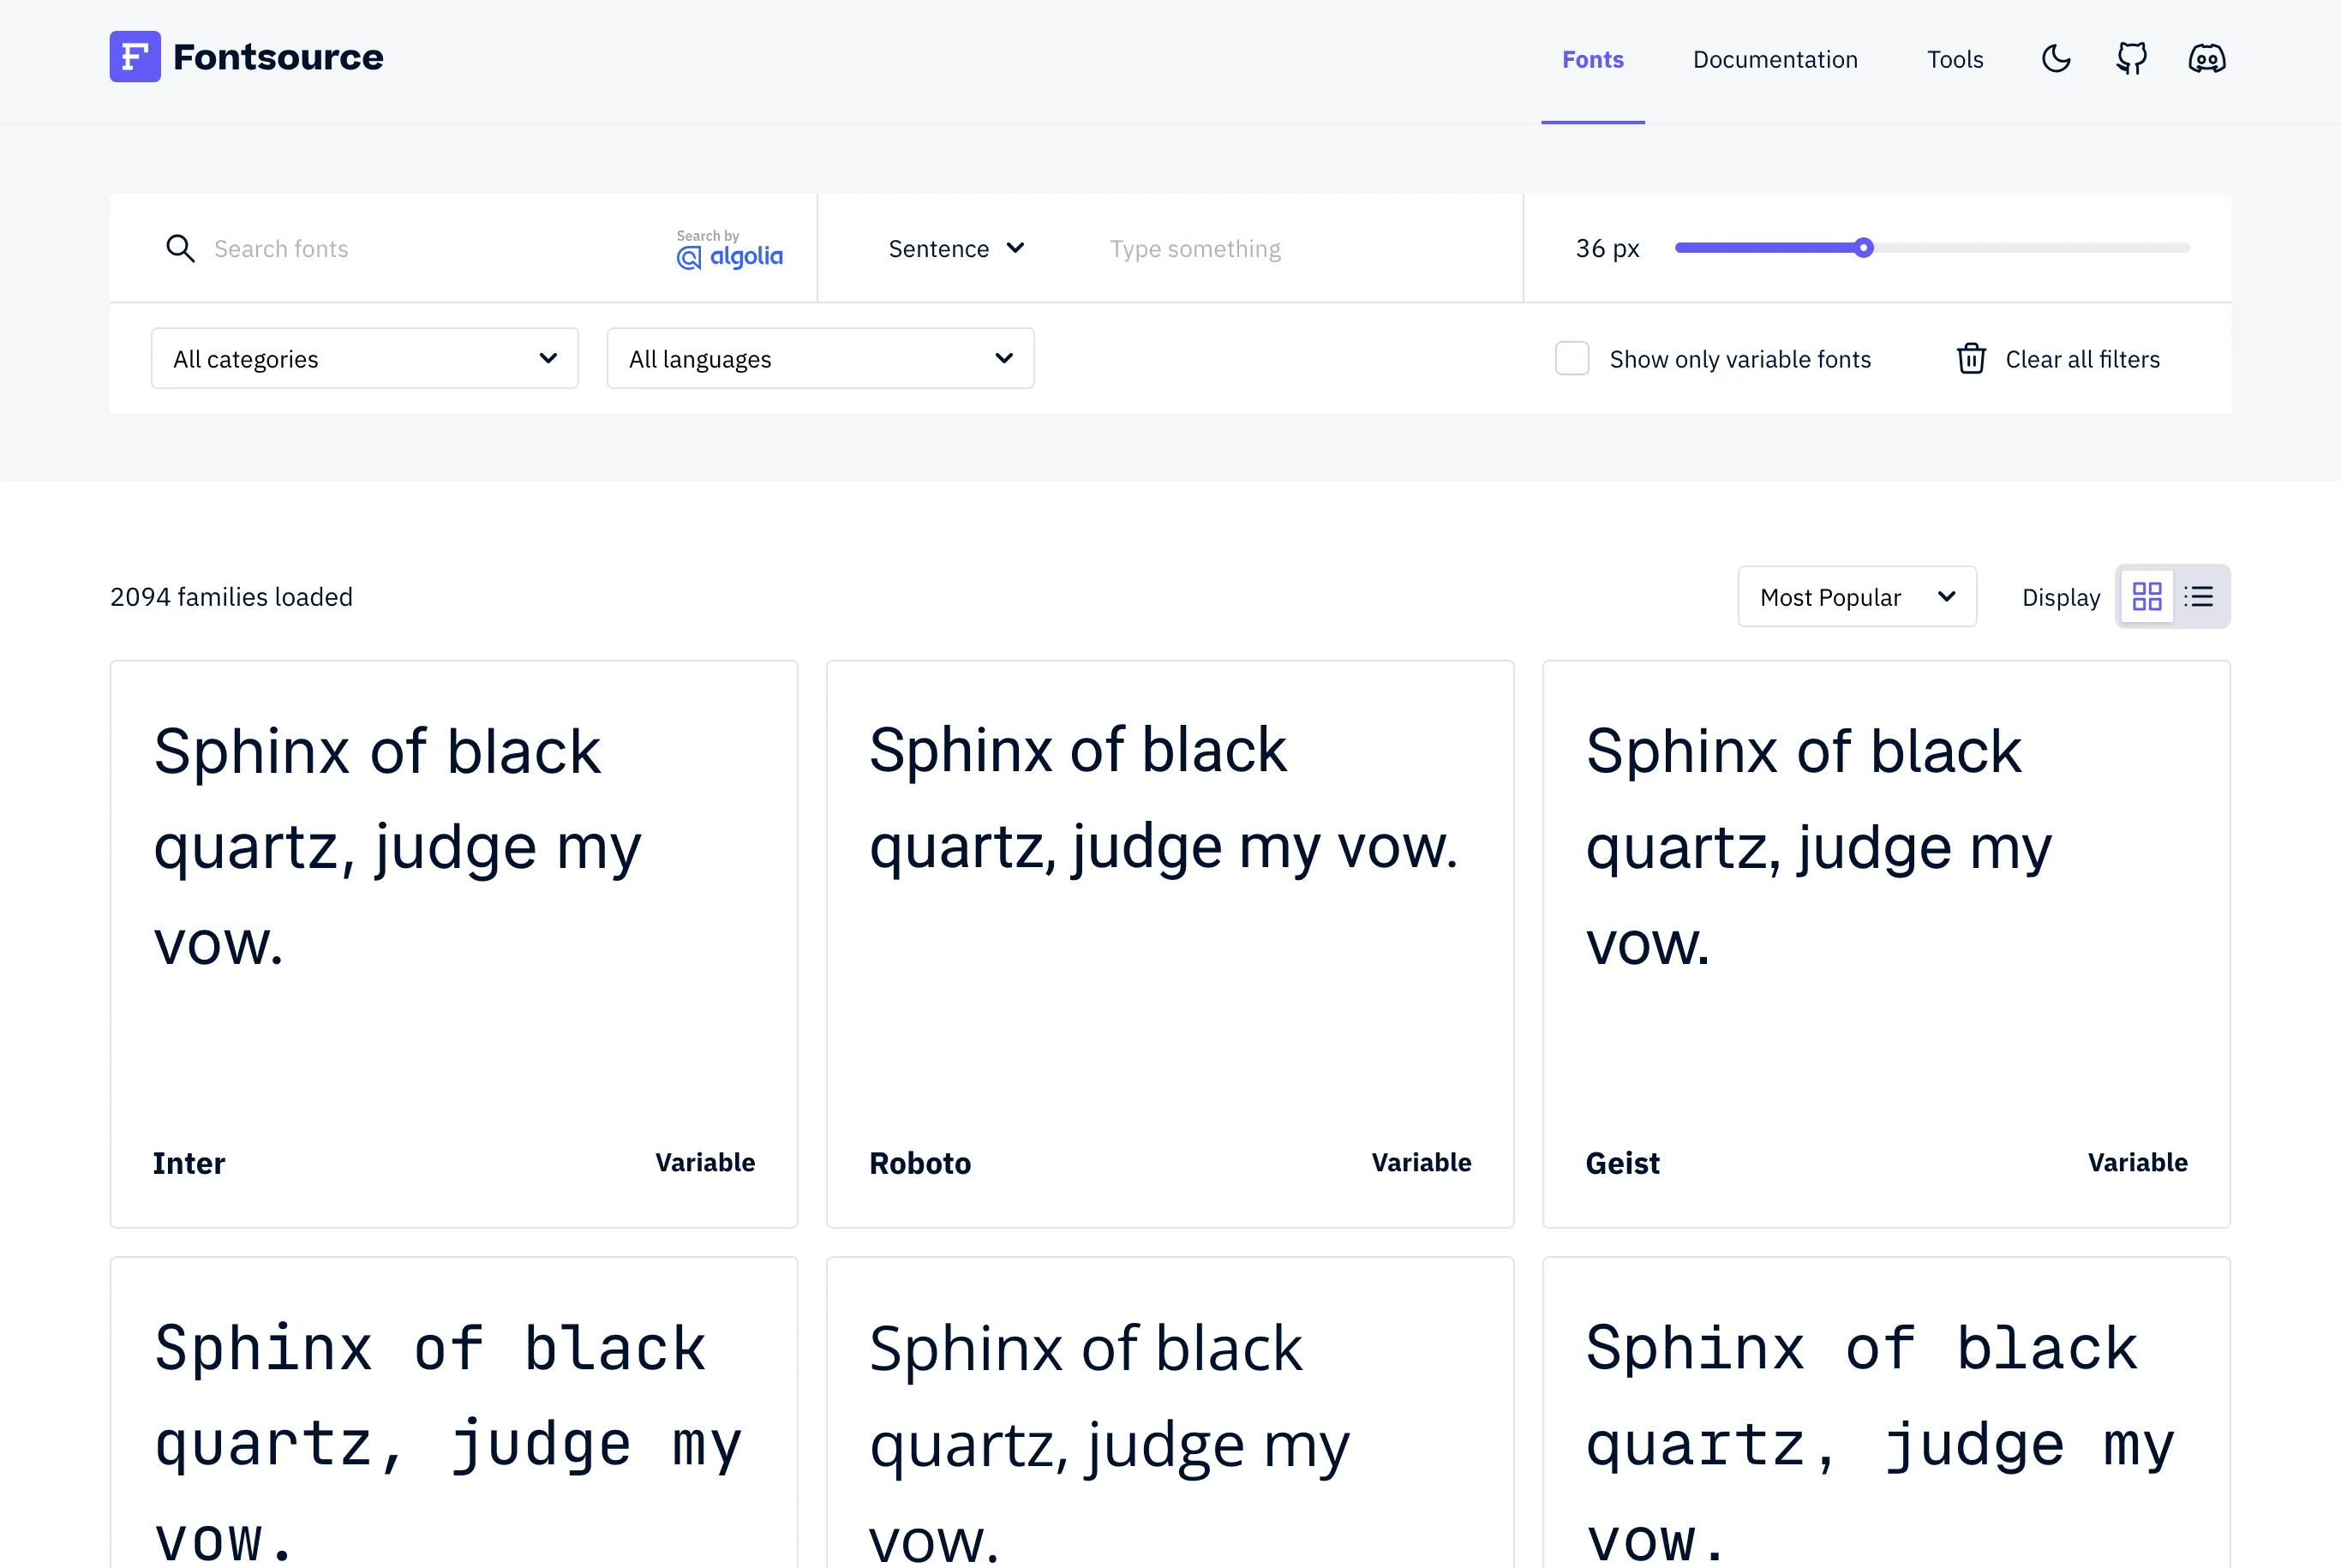The width and height of the screenshot is (2341, 1568).
Task: Expand the Sentence preview type dropdown
Action: pyautogui.click(x=957, y=249)
